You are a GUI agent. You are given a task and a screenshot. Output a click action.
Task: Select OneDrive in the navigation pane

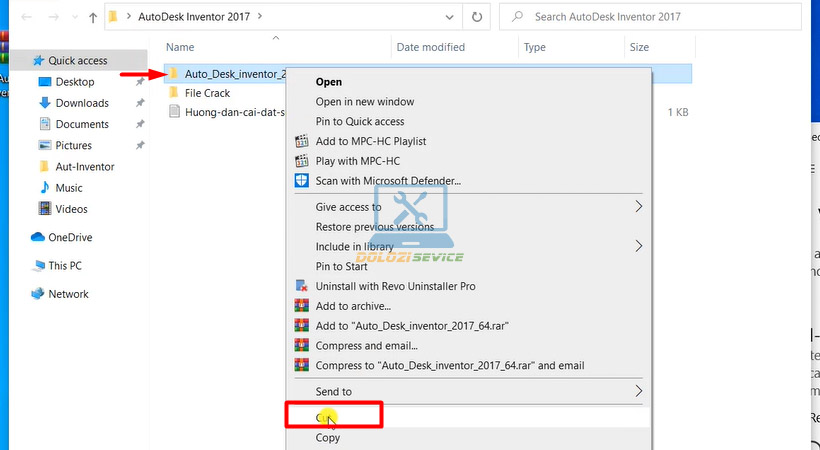tap(70, 237)
